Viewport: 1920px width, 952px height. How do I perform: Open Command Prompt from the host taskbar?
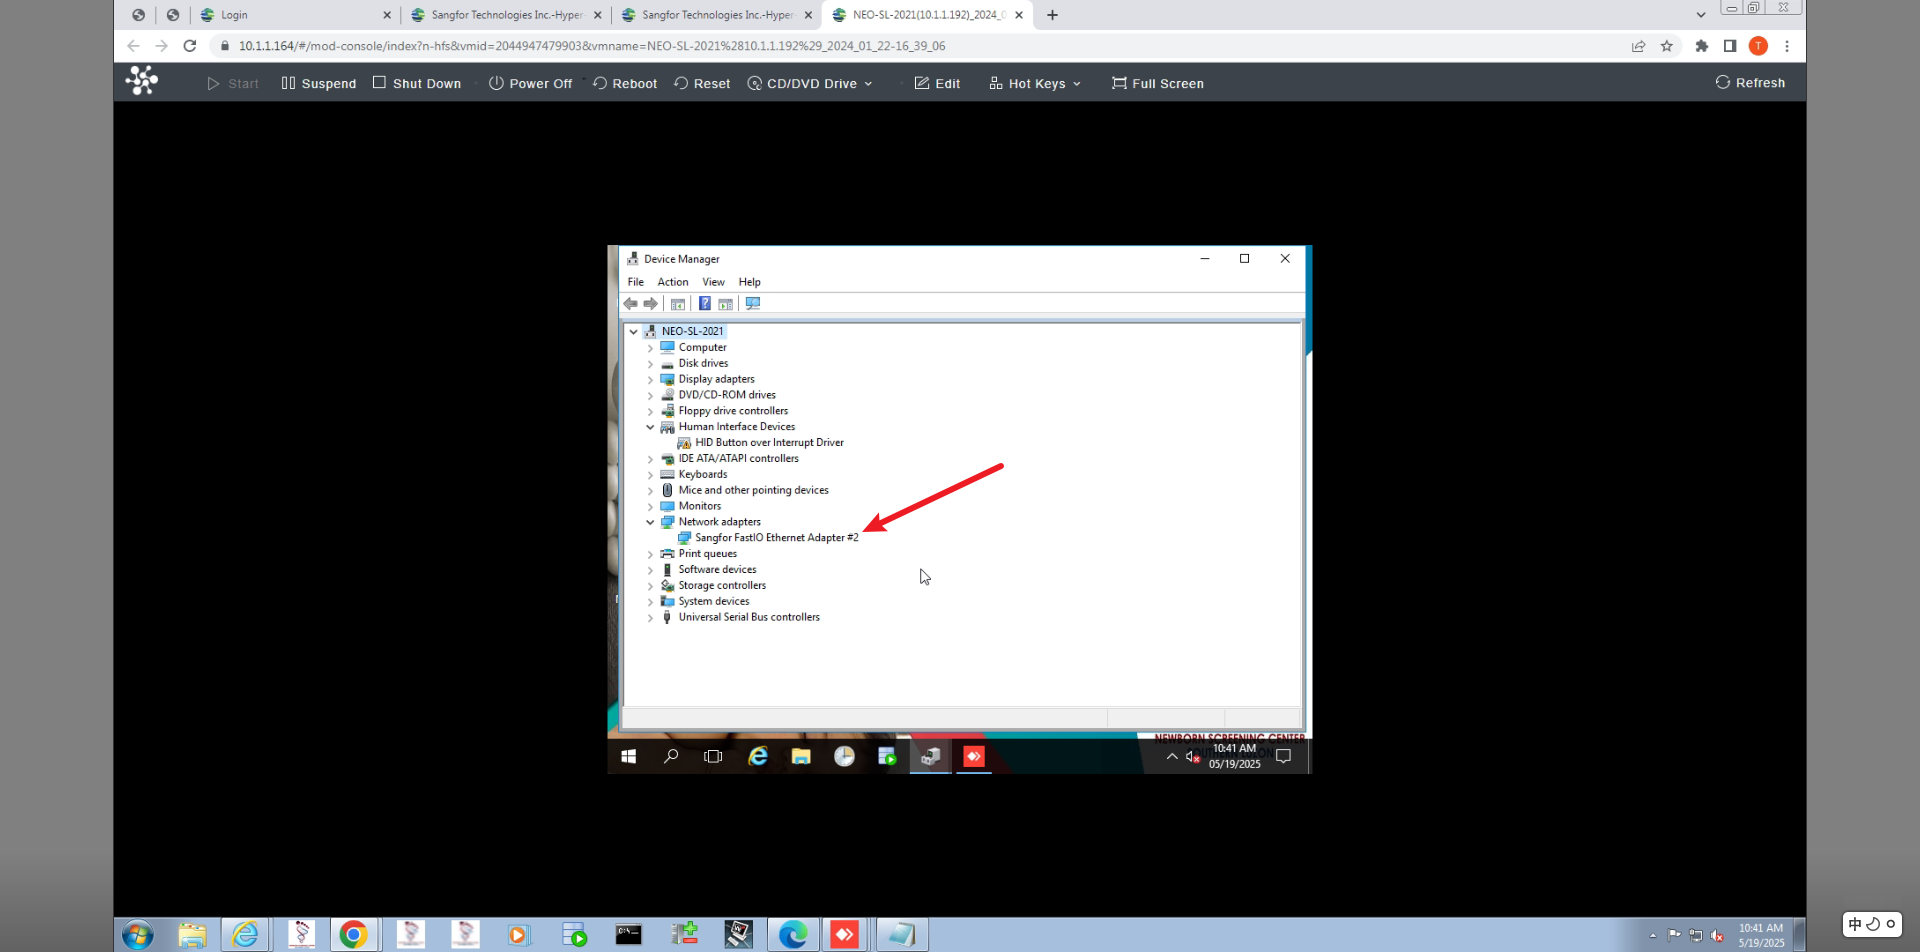tap(628, 935)
